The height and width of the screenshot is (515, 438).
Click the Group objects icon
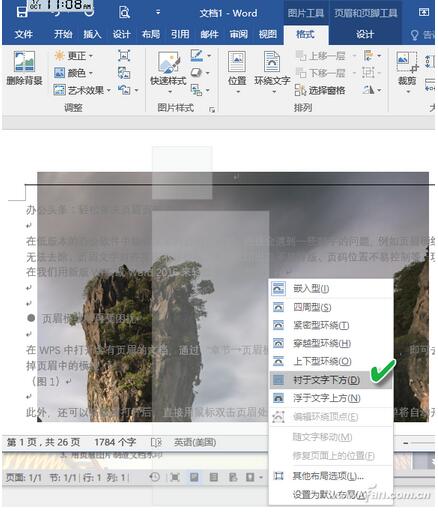point(368,73)
